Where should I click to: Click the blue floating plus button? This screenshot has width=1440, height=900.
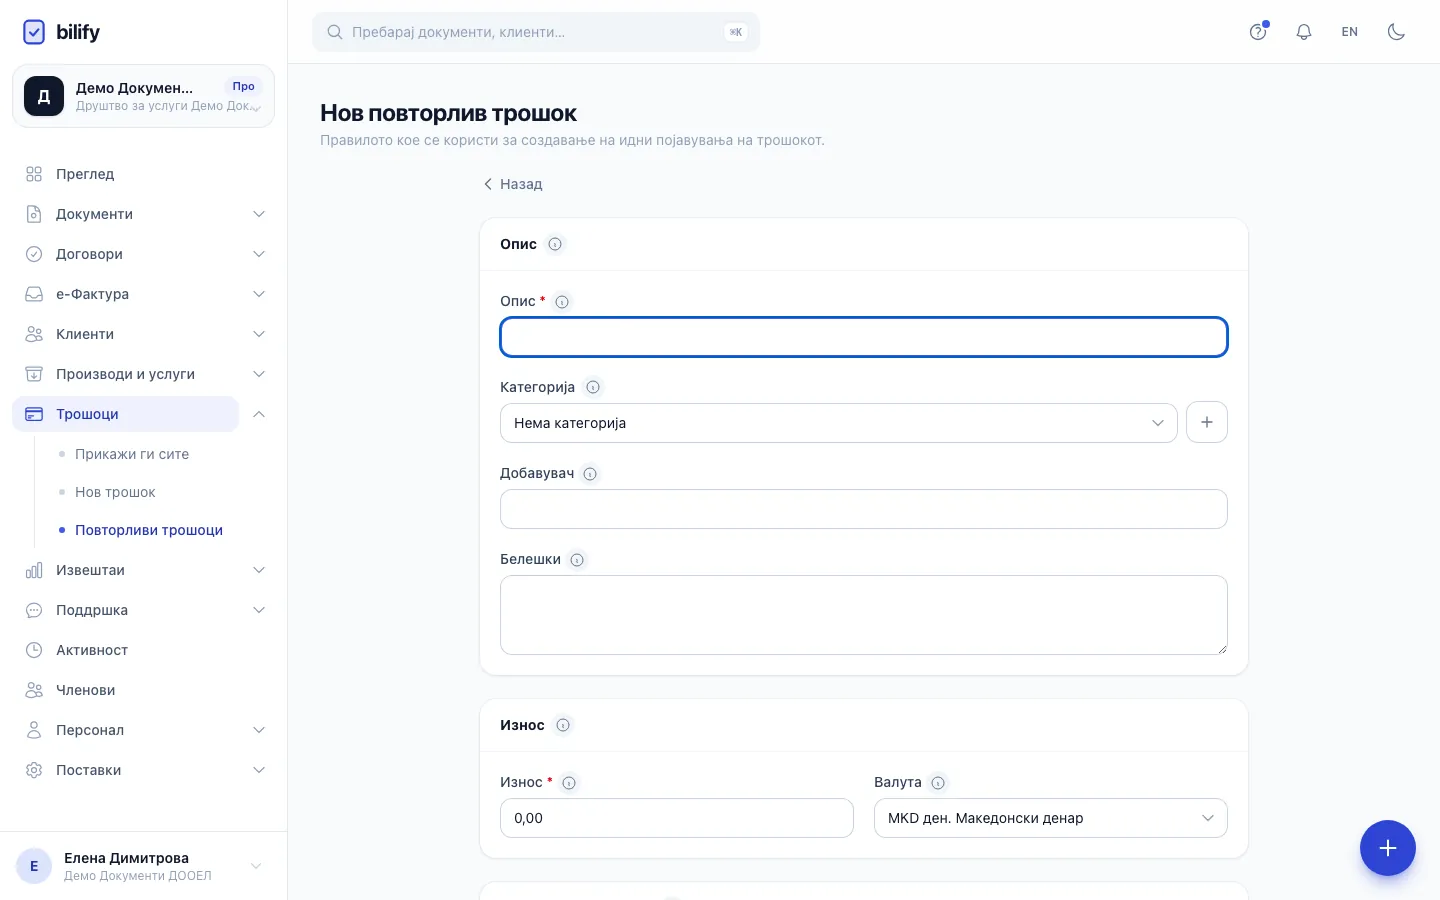click(1388, 848)
